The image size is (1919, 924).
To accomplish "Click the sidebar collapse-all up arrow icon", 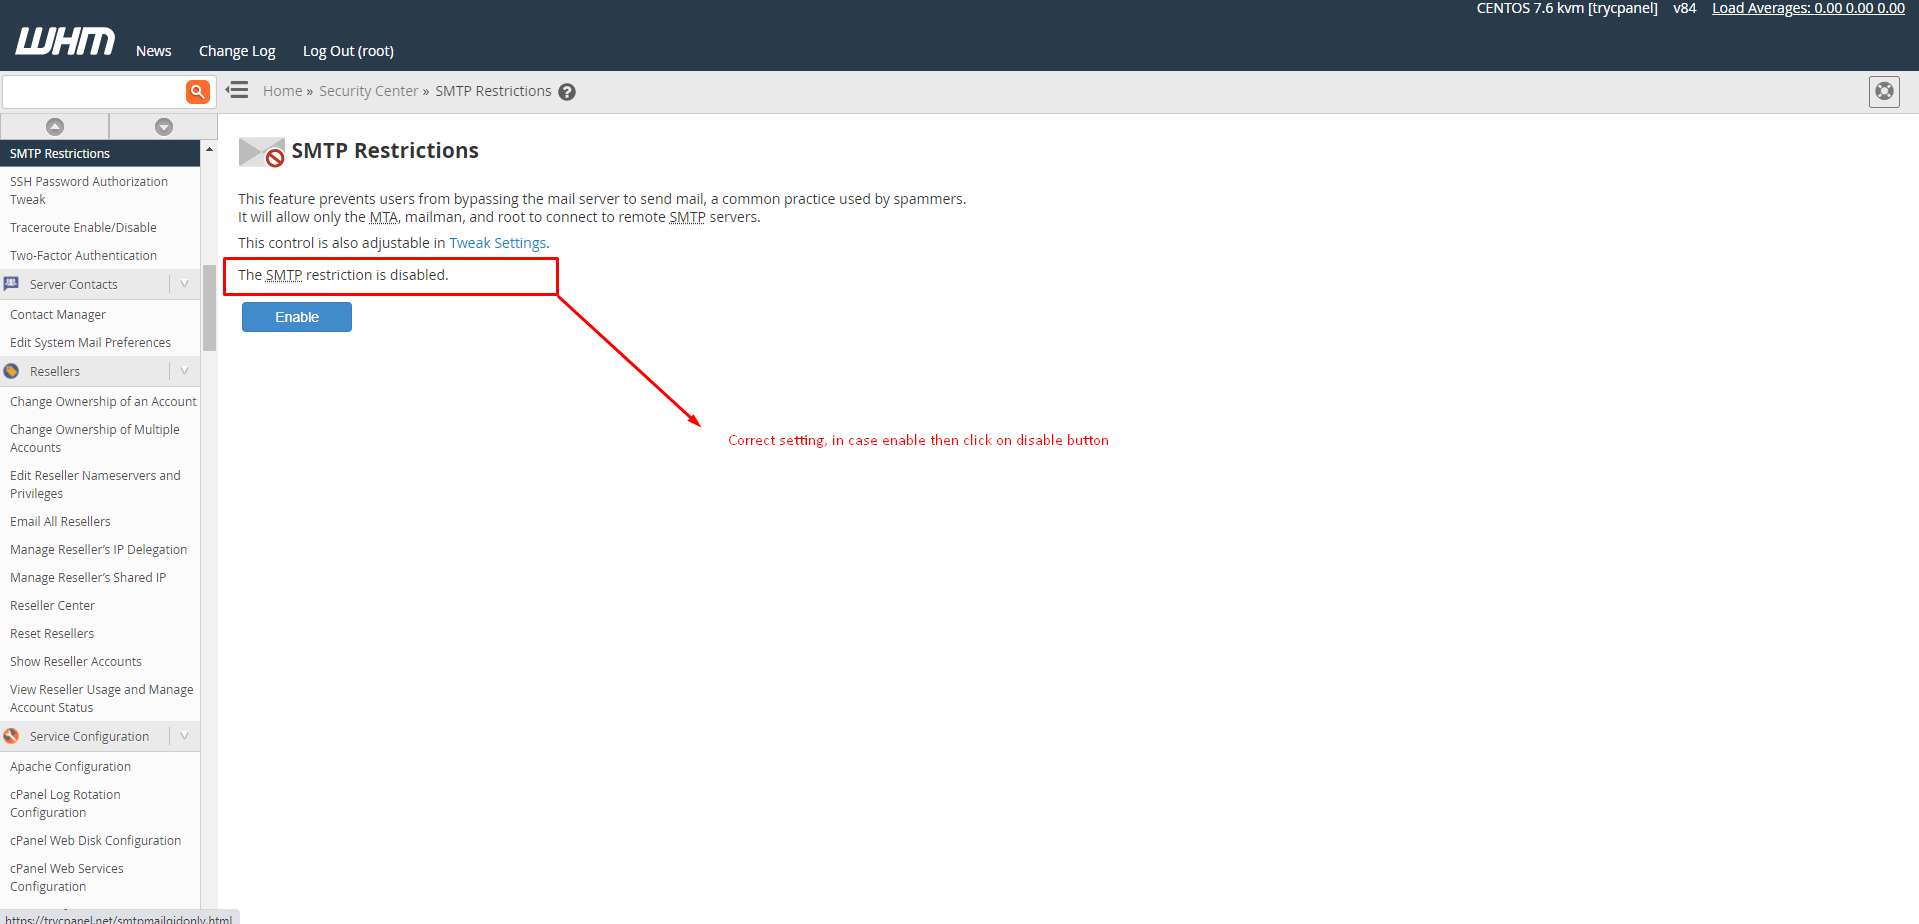I will [x=55, y=126].
